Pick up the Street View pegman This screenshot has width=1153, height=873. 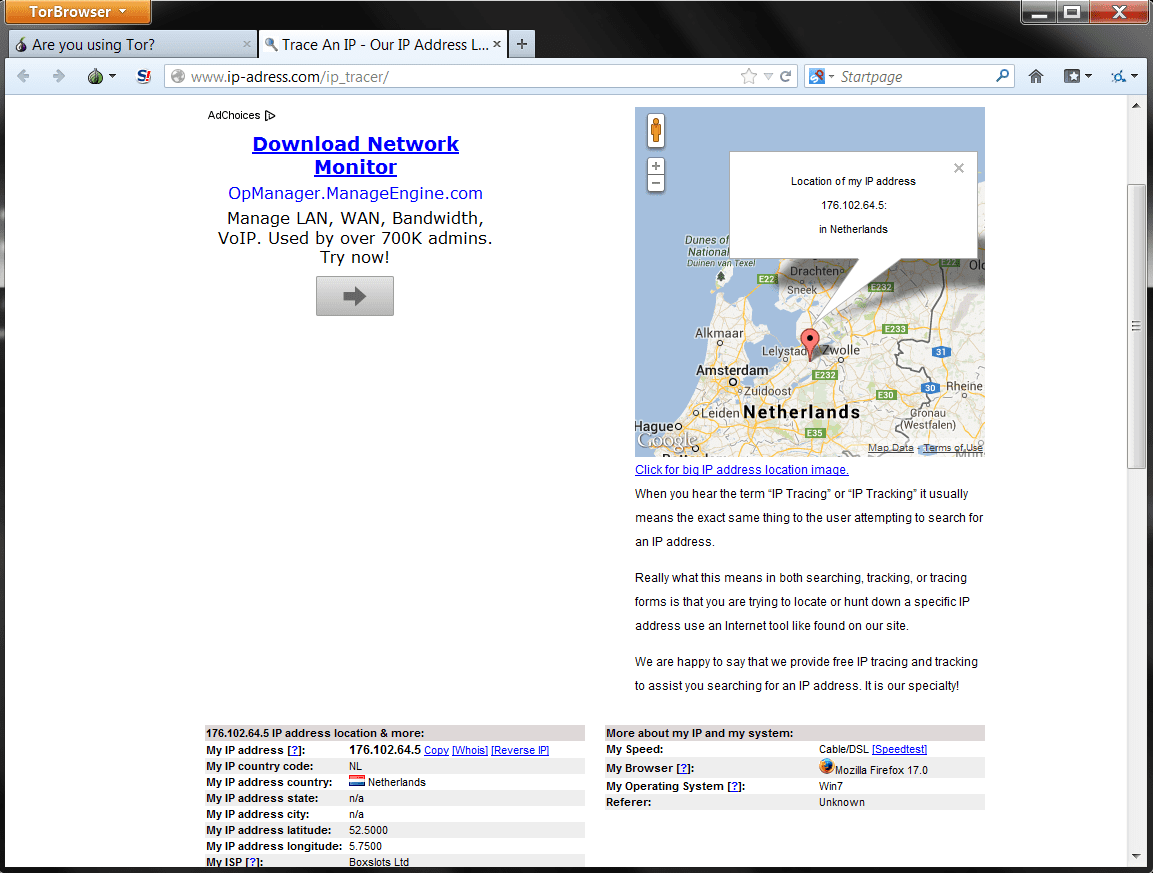click(656, 131)
